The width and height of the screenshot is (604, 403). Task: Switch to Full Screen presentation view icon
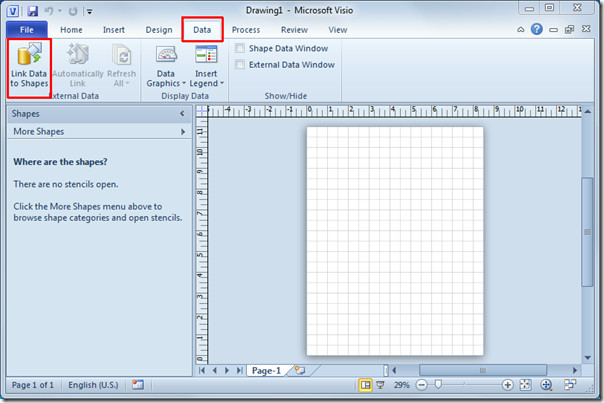click(381, 385)
